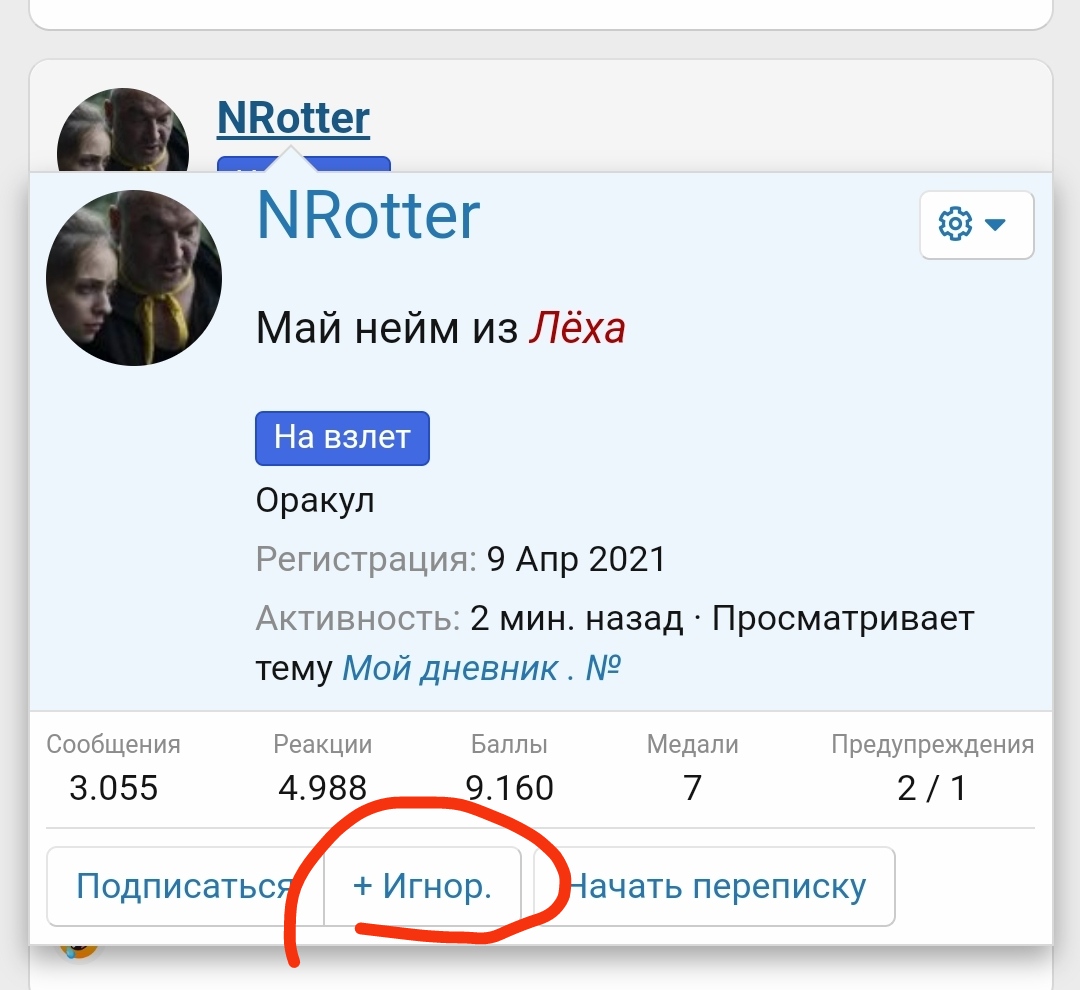Image resolution: width=1080 pixels, height=990 pixels.
Task: Select the activity text 2 мин. назад
Action: 577,618
